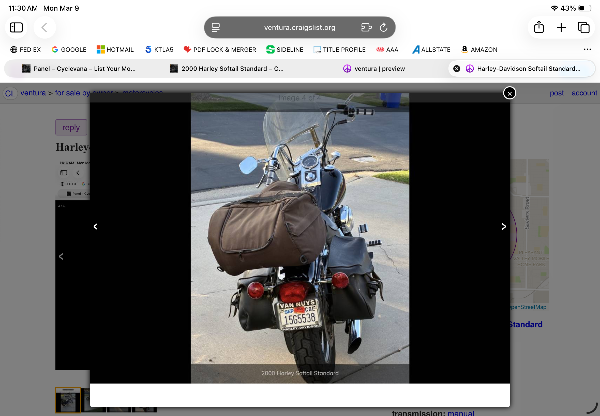Open the page settings menu in address bar
The height and width of the screenshot is (416, 600).
pyautogui.click(x=215, y=27)
